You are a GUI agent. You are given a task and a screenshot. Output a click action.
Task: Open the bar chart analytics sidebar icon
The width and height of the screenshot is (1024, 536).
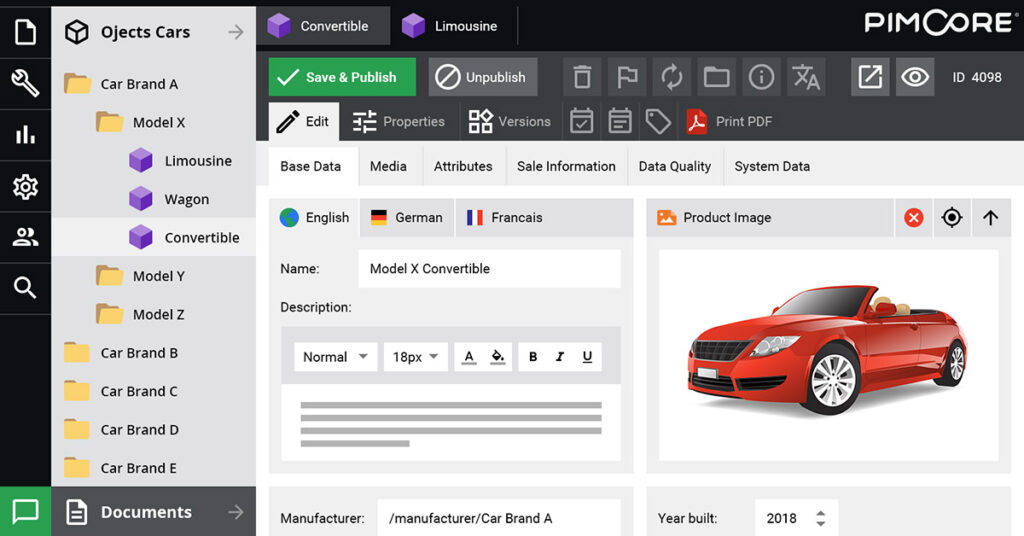(25, 135)
